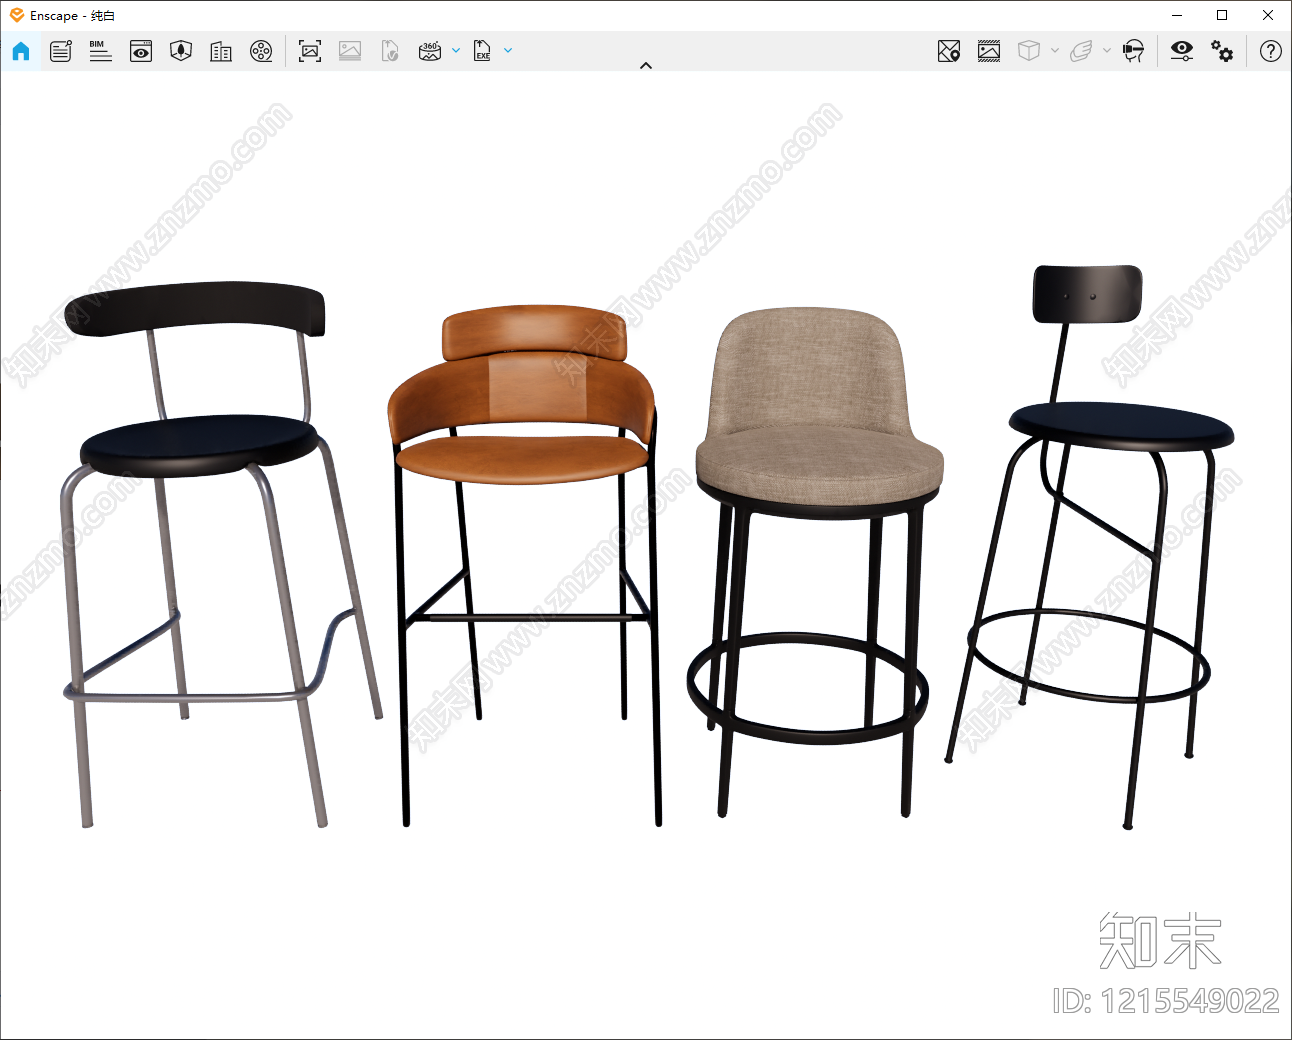Collapse the toolbar with the chevron up
The image size is (1292, 1040).
click(x=646, y=65)
